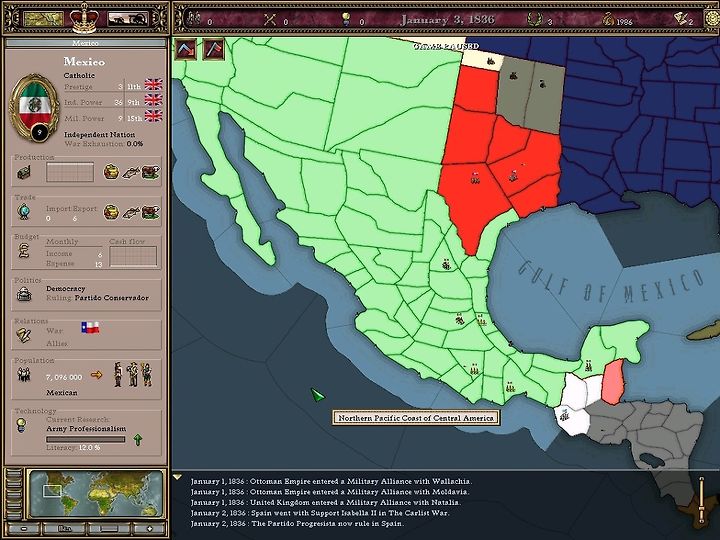Screen dimensions: 720x540
Task: Click the green ship marker in the Pacific
Action: pyautogui.click(x=317, y=395)
